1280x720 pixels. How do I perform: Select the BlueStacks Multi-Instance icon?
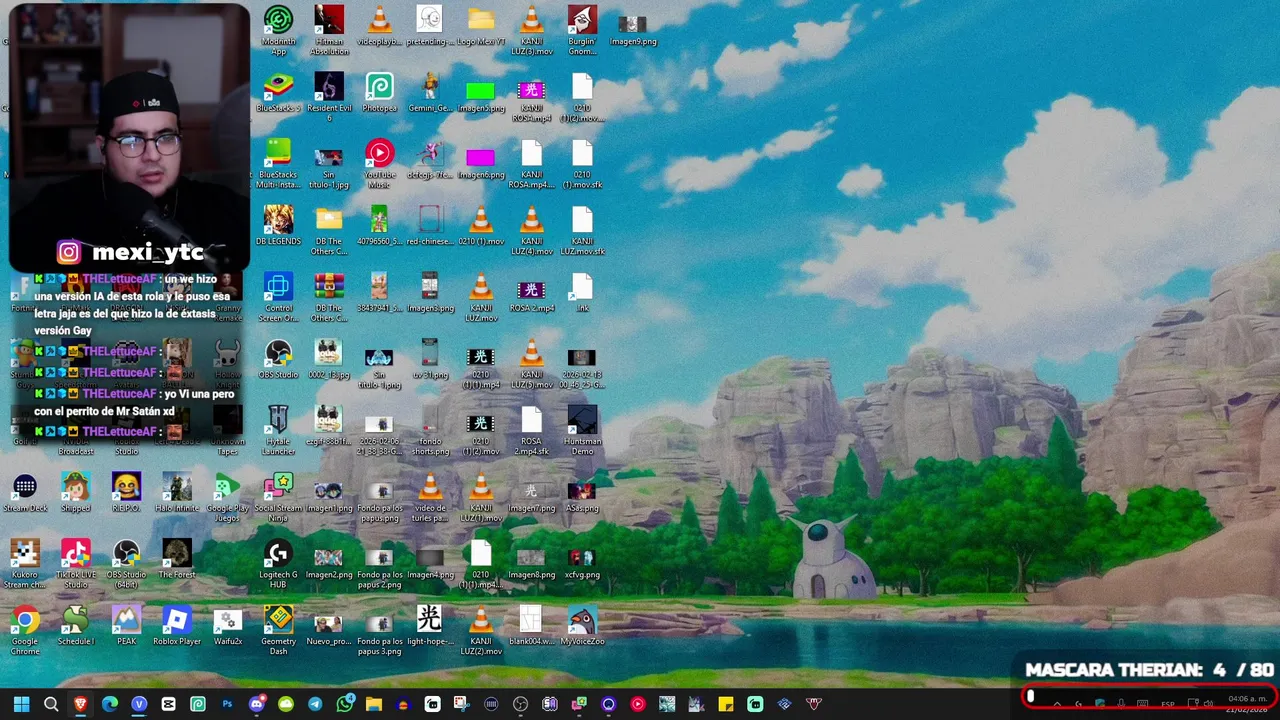[278, 163]
